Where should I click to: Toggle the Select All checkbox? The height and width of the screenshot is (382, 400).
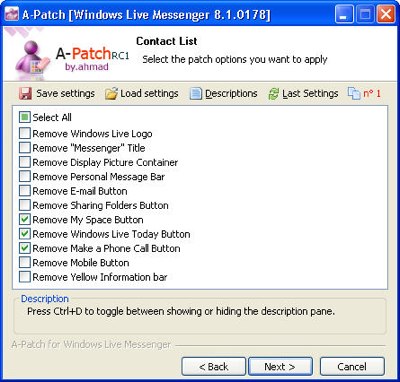tap(25, 117)
